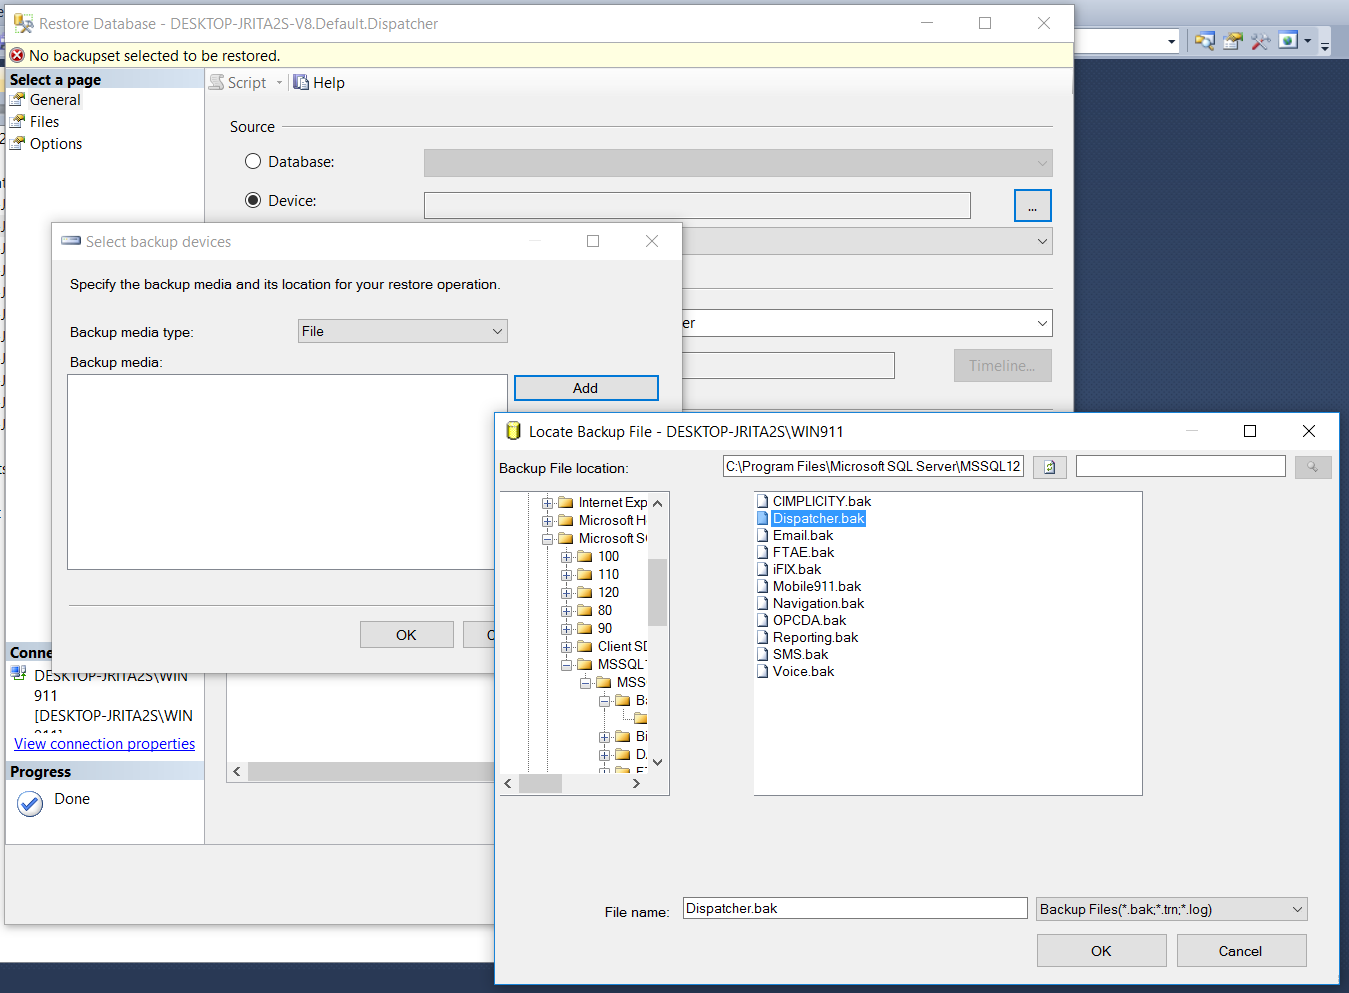Click the hand-over-sheet icon in the main toolbar
The image size is (1349, 993).
1233,41
